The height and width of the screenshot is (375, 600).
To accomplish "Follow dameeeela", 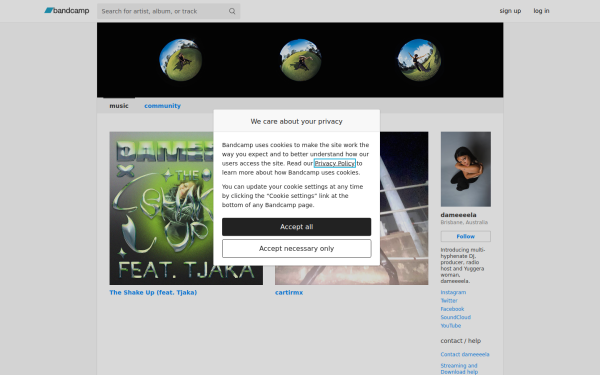I will [466, 236].
